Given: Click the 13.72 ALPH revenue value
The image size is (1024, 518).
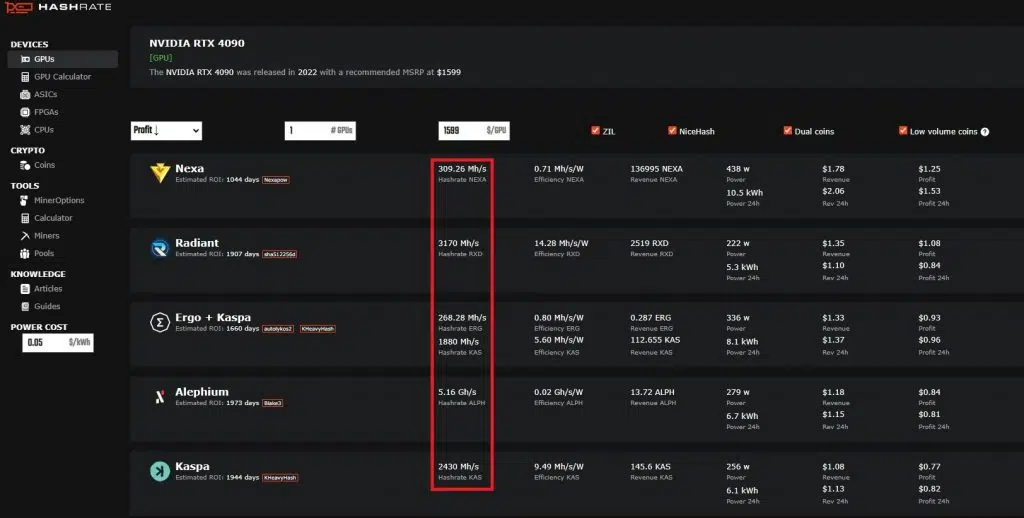Looking at the screenshot, I should click(x=652, y=393).
